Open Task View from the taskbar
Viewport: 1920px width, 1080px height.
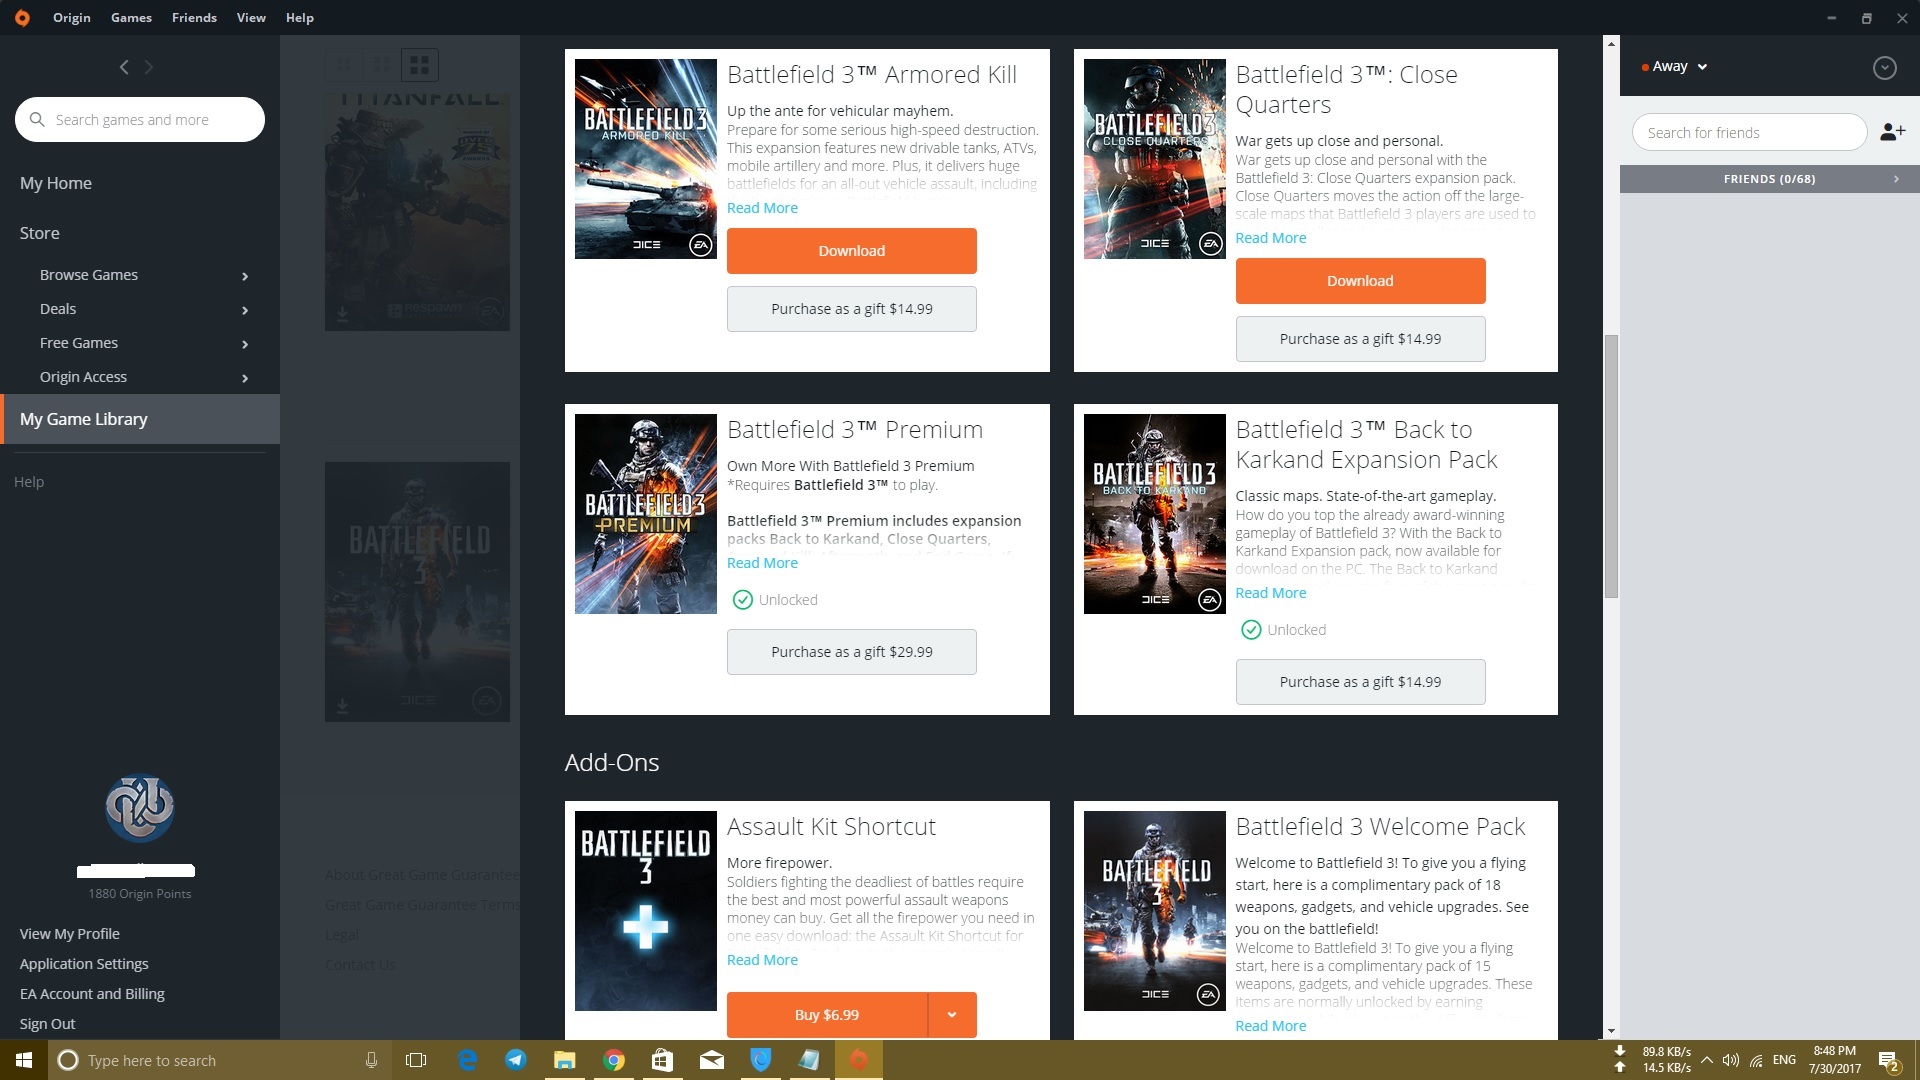416,1060
